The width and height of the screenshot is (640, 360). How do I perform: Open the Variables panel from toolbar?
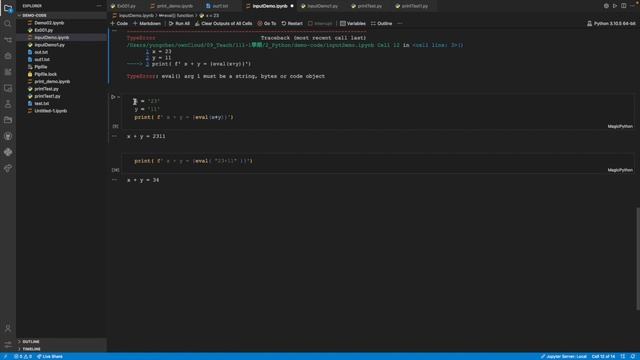pyautogui.click(x=353, y=24)
